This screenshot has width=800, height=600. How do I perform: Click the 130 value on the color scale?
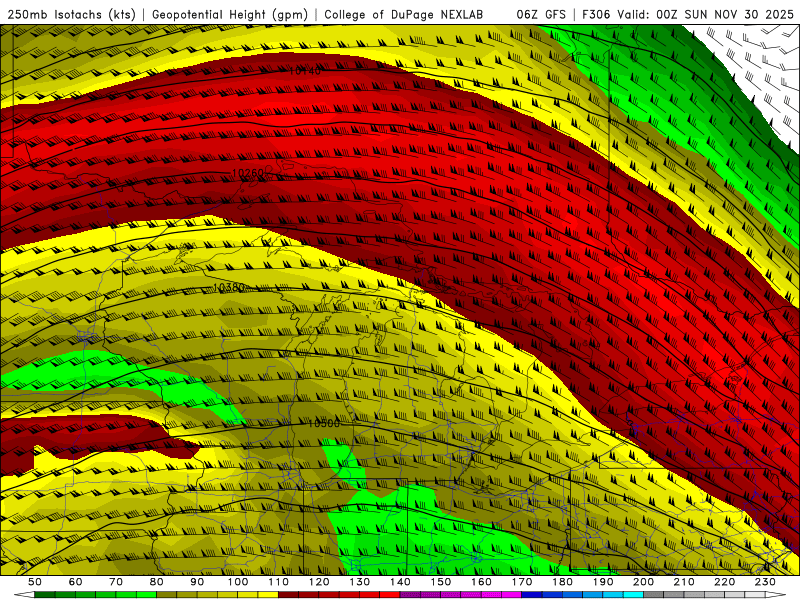coord(360,582)
